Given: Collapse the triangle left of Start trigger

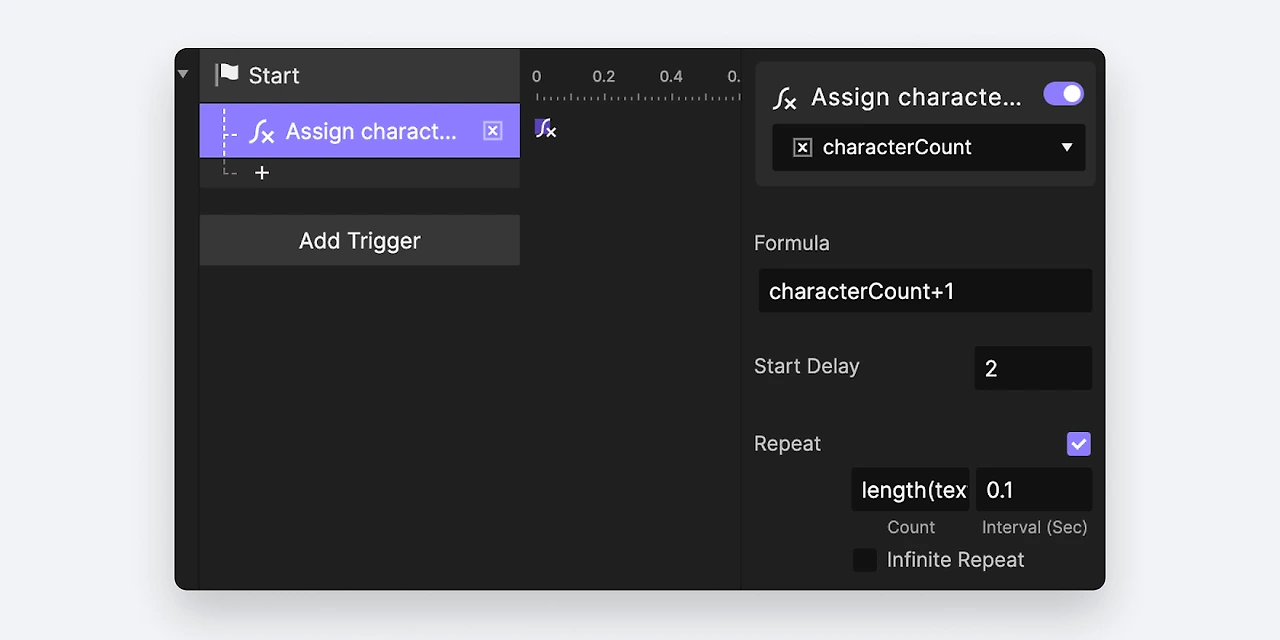Looking at the screenshot, I should click(183, 75).
